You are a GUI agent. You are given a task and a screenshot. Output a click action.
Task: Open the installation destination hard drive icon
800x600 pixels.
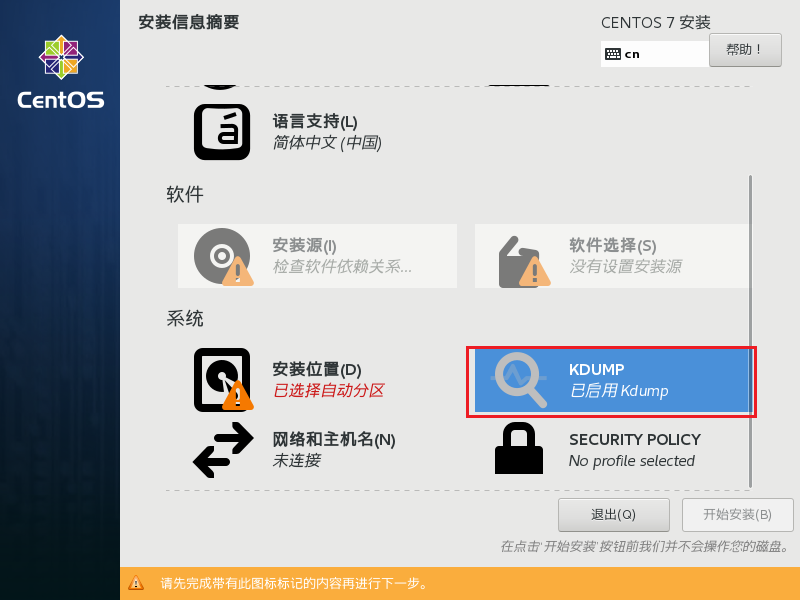point(223,380)
